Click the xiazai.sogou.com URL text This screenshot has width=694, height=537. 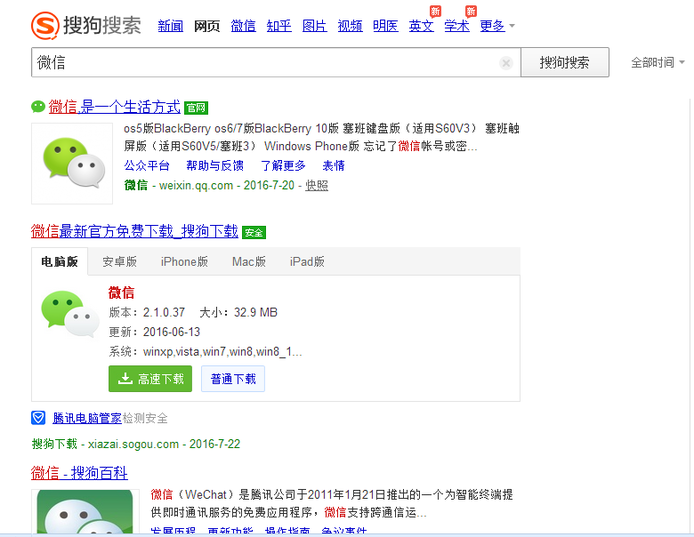[133, 444]
